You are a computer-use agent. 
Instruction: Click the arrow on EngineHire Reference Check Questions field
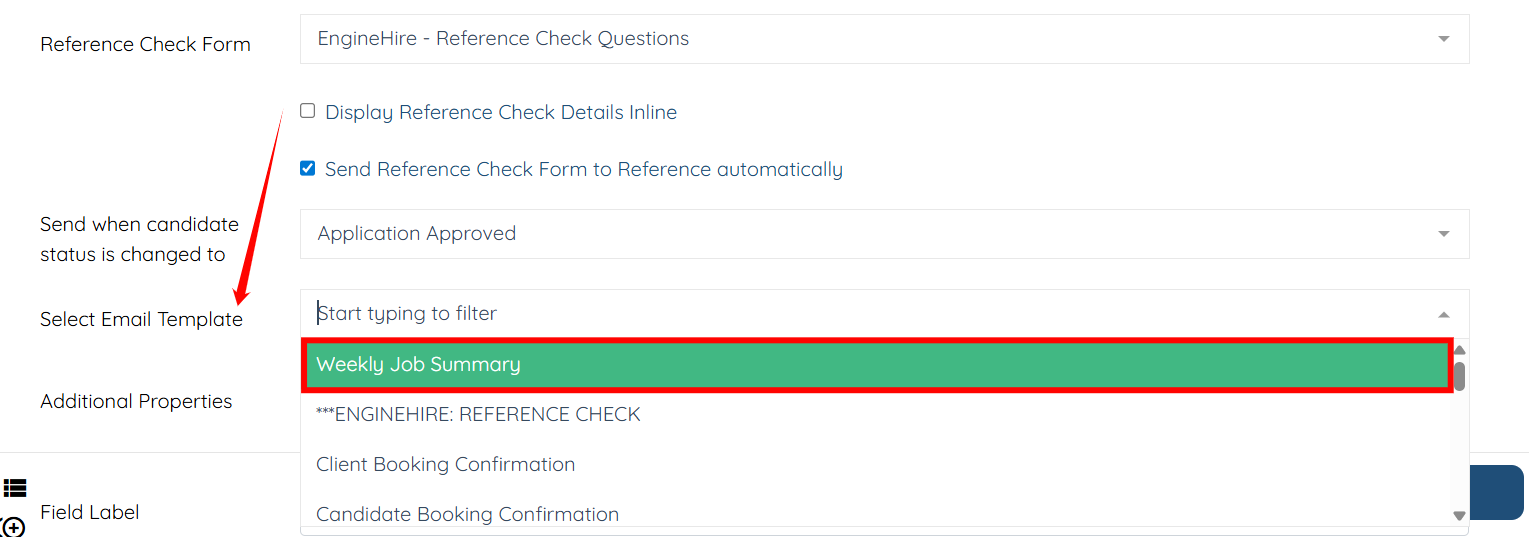(x=1443, y=39)
